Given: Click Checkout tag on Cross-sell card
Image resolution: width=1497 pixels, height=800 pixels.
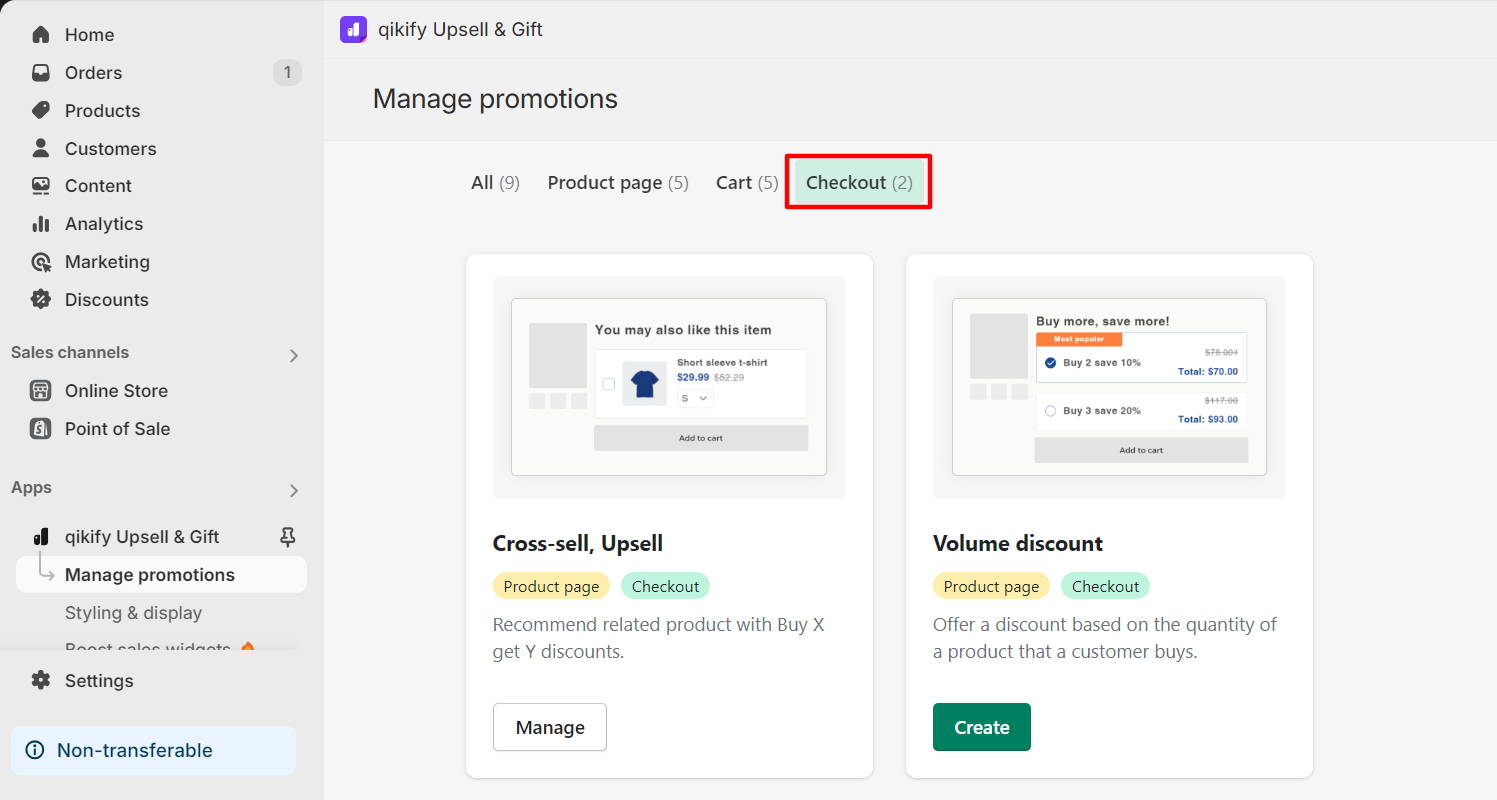Looking at the screenshot, I should [x=665, y=586].
